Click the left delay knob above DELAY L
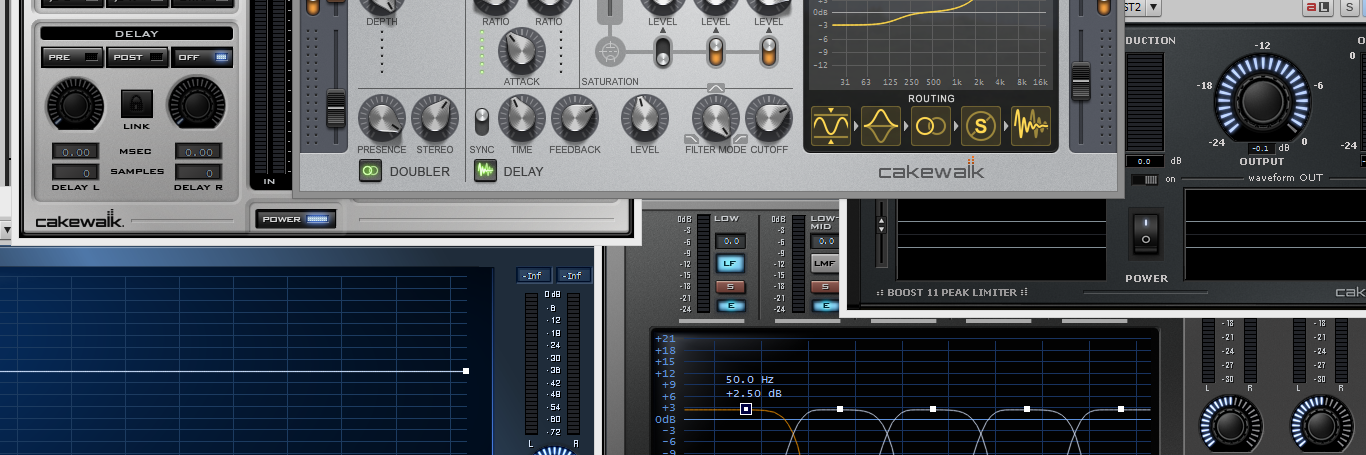 point(75,104)
